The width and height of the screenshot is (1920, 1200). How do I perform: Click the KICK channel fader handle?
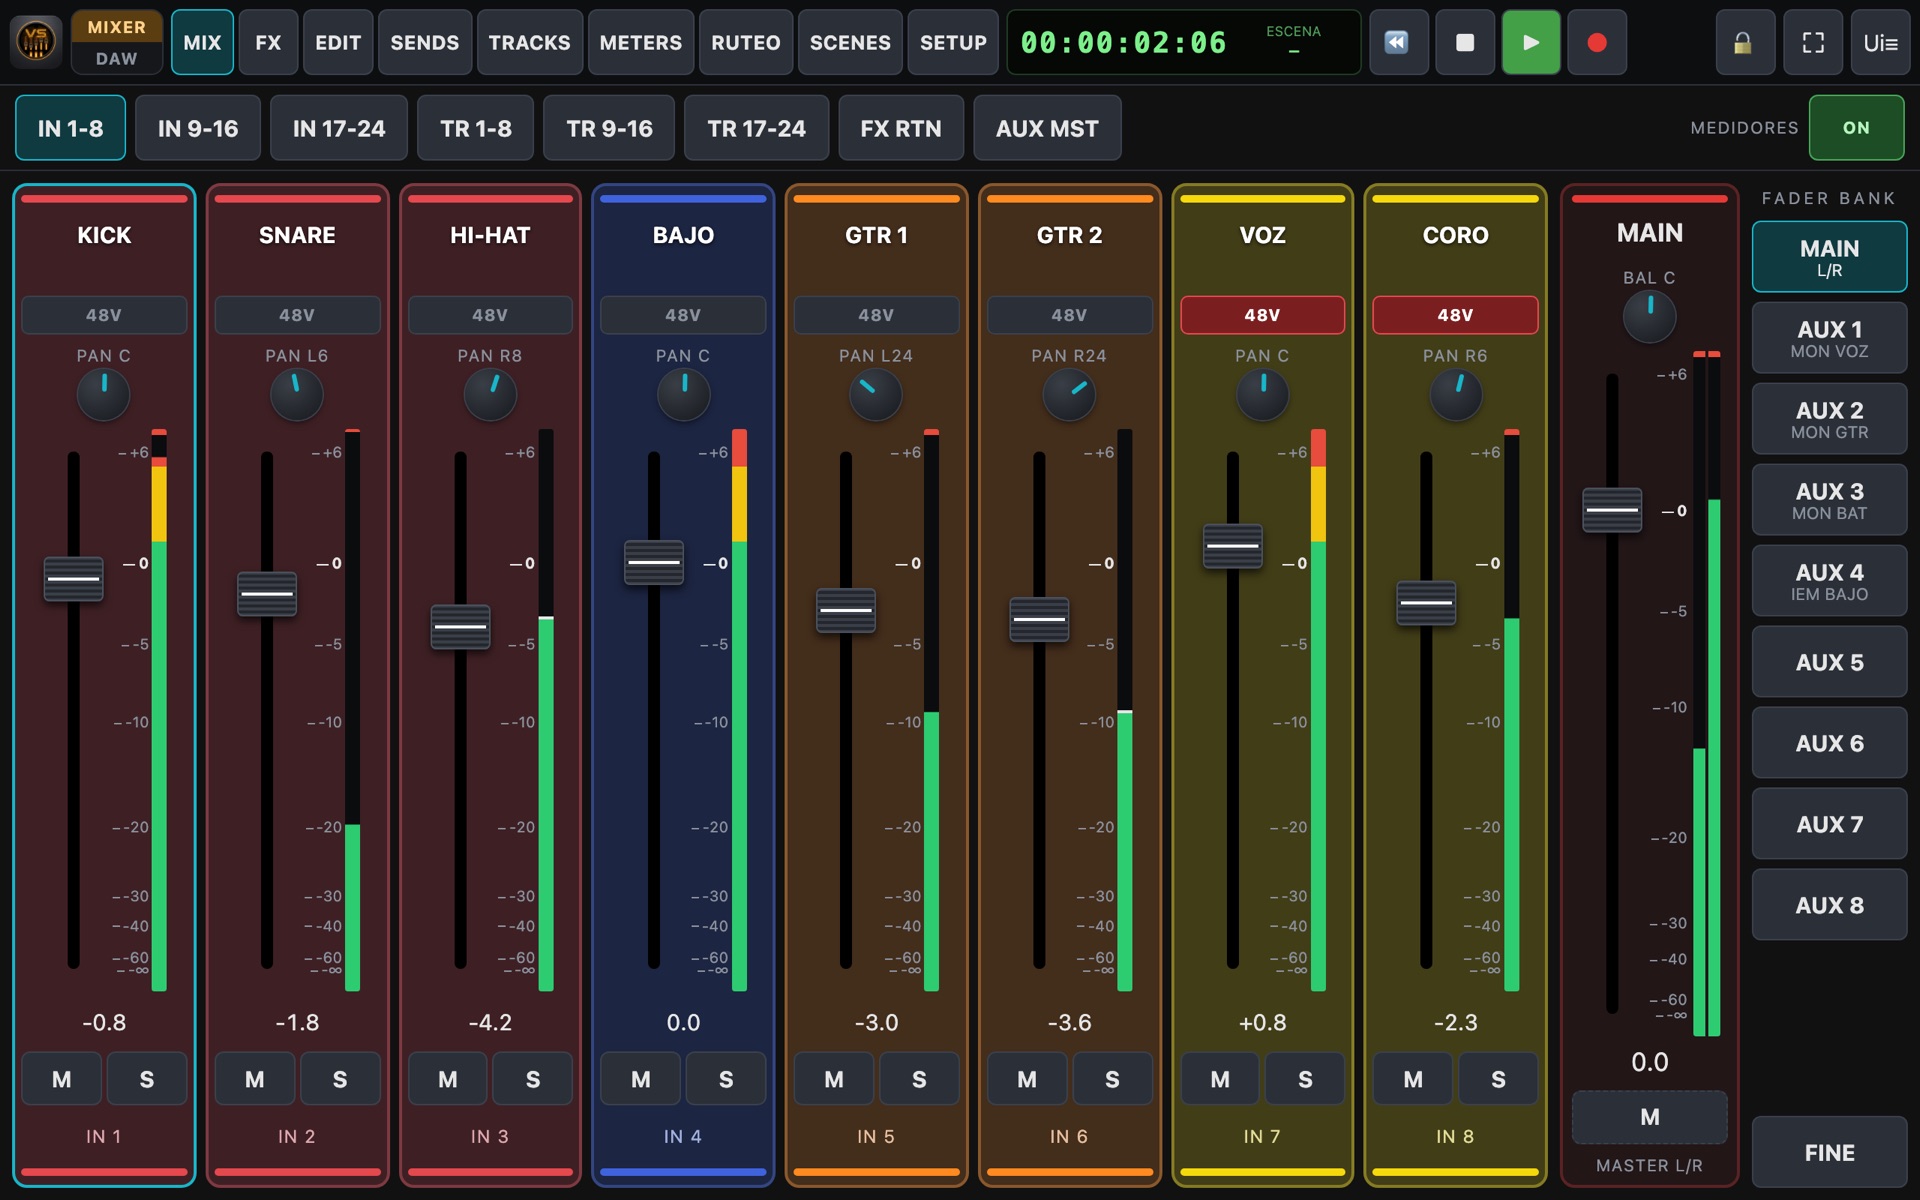coord(74,579)
